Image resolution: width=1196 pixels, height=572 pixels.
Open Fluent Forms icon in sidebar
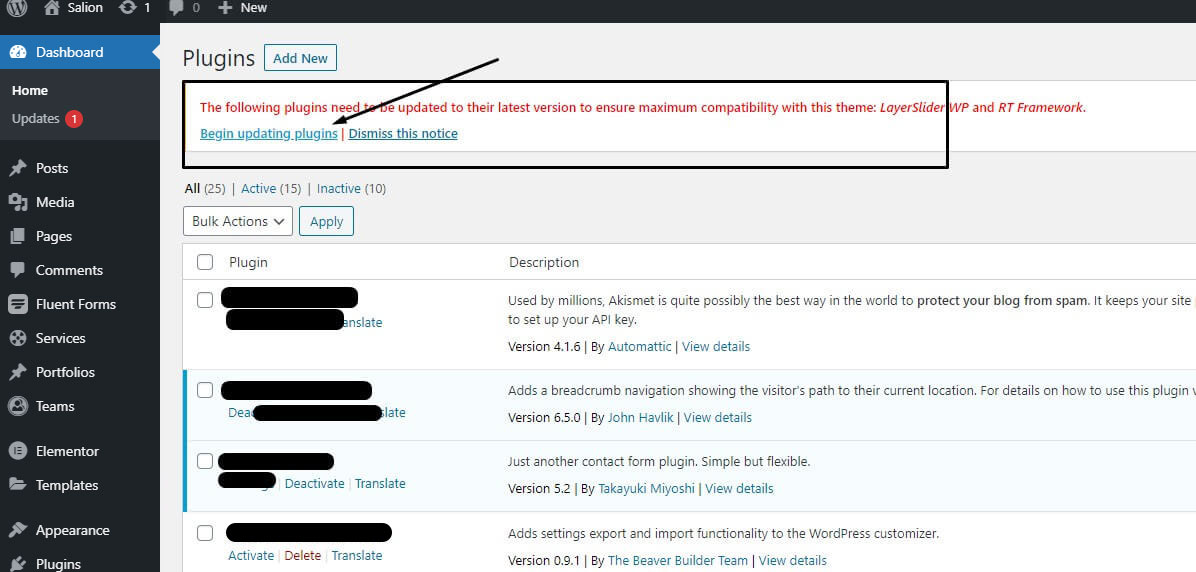tap(18, 304)
